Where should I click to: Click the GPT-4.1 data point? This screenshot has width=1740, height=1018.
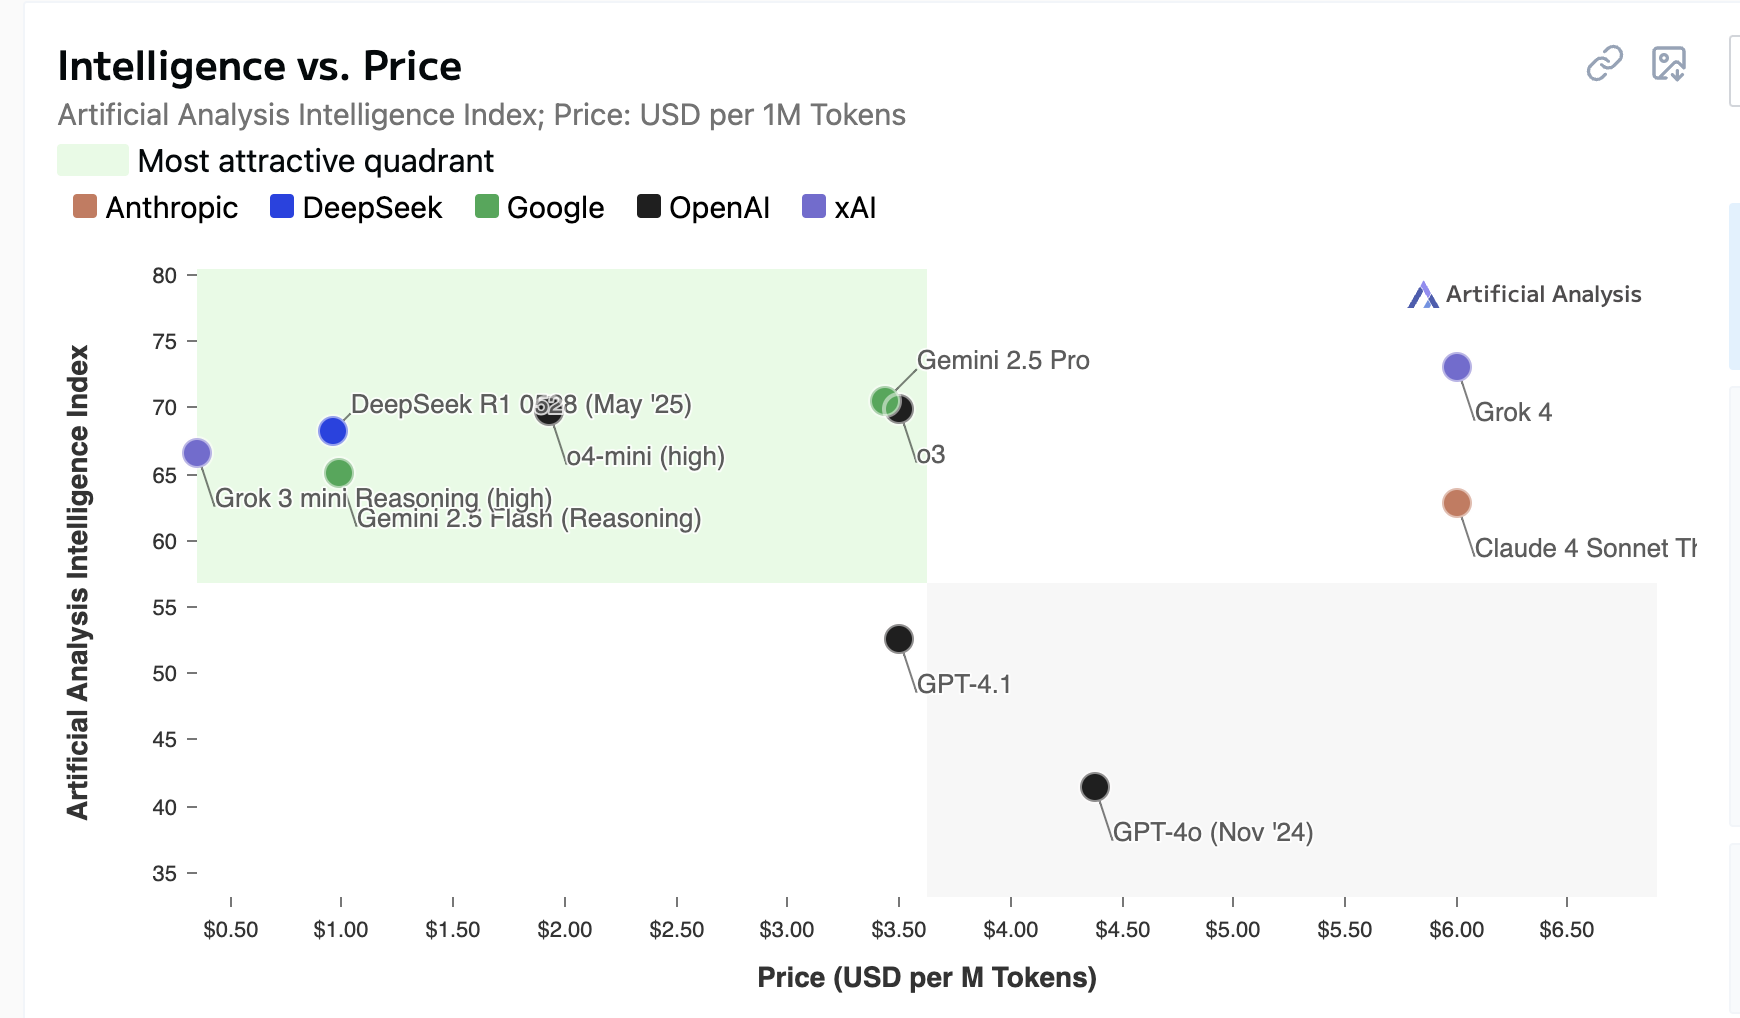[x=899, y=639]
